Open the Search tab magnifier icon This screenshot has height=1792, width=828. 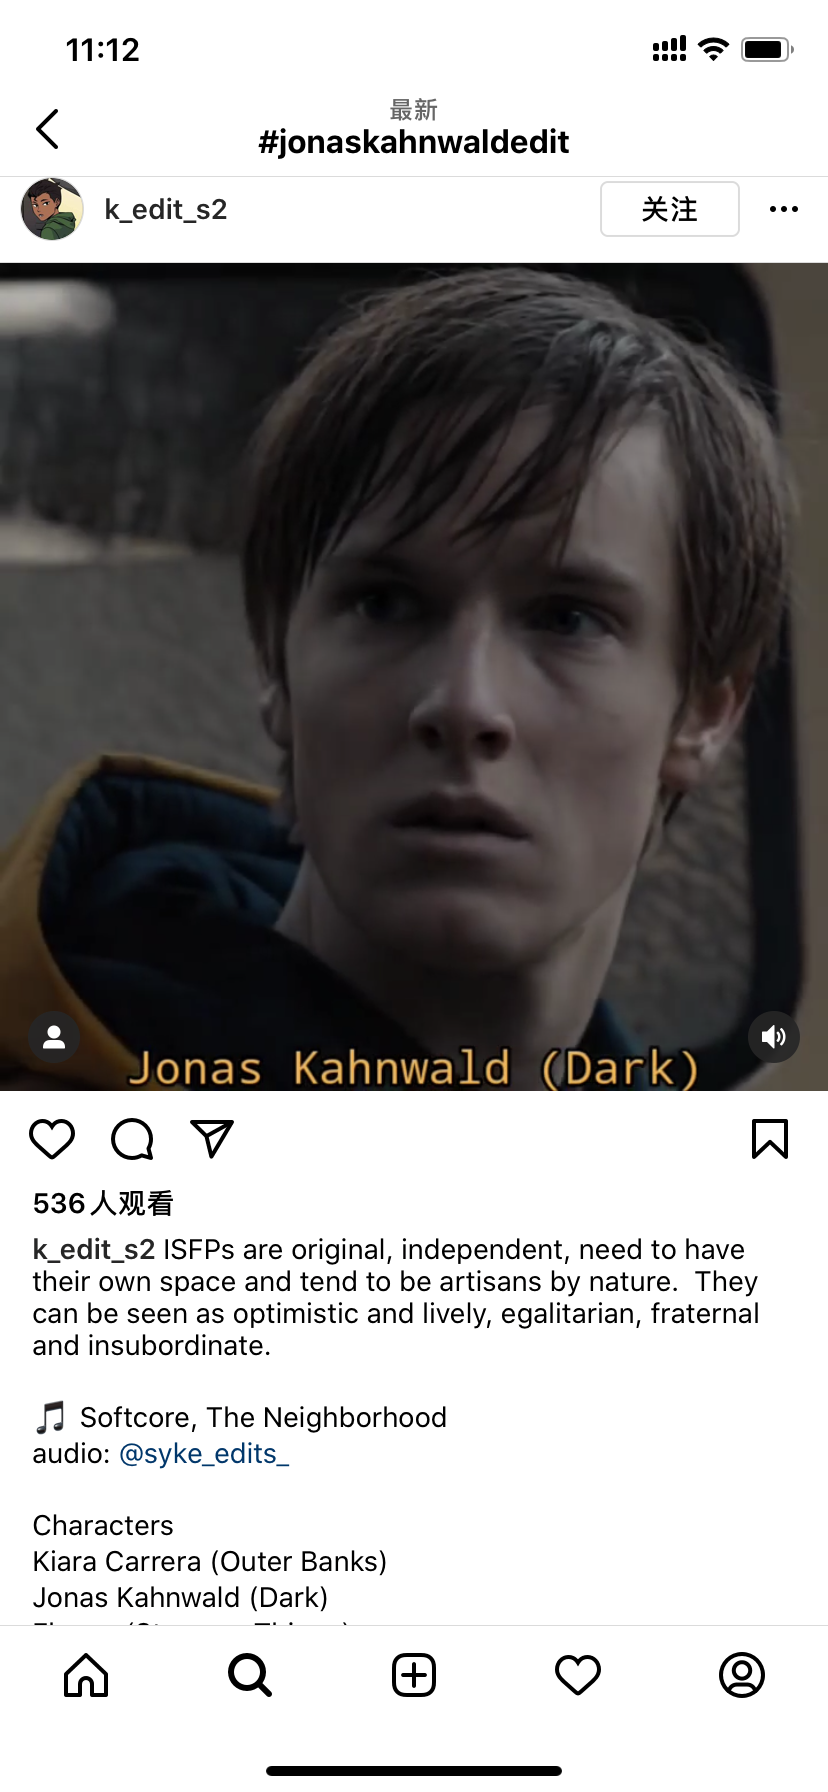(x=250, y=1675)
